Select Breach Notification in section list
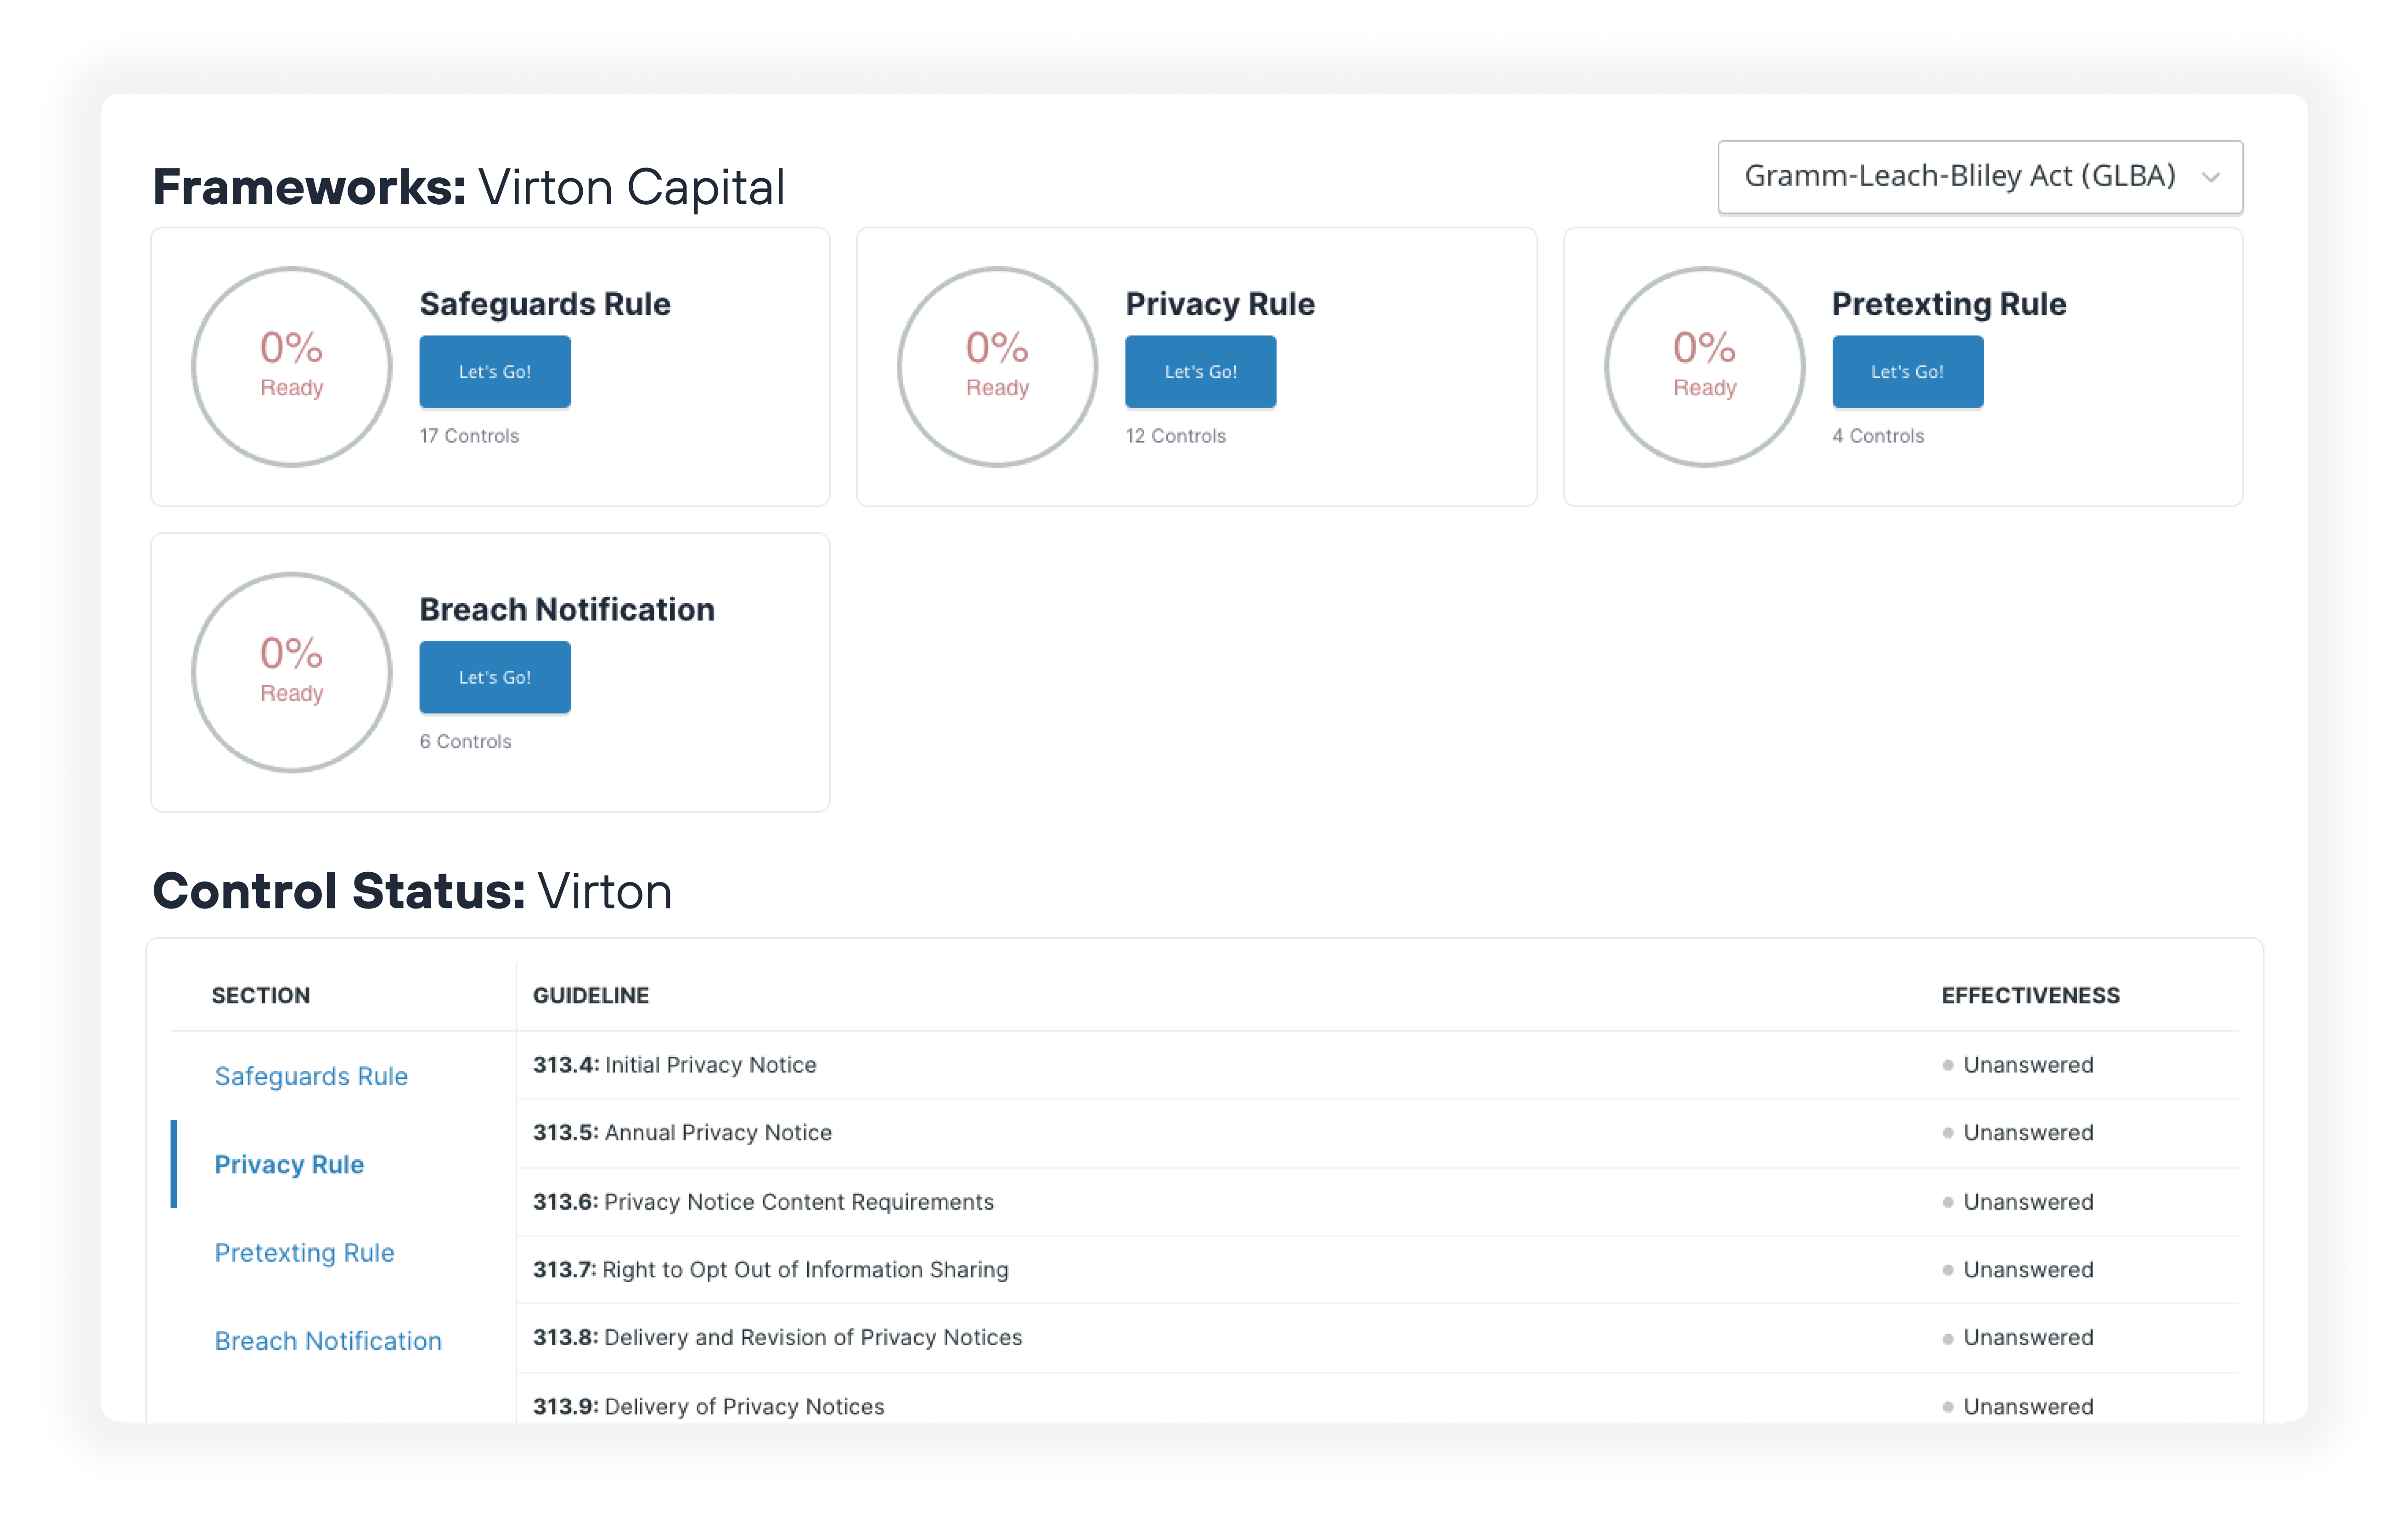The image size is (2408, 1515). (x=328, y=1340)
